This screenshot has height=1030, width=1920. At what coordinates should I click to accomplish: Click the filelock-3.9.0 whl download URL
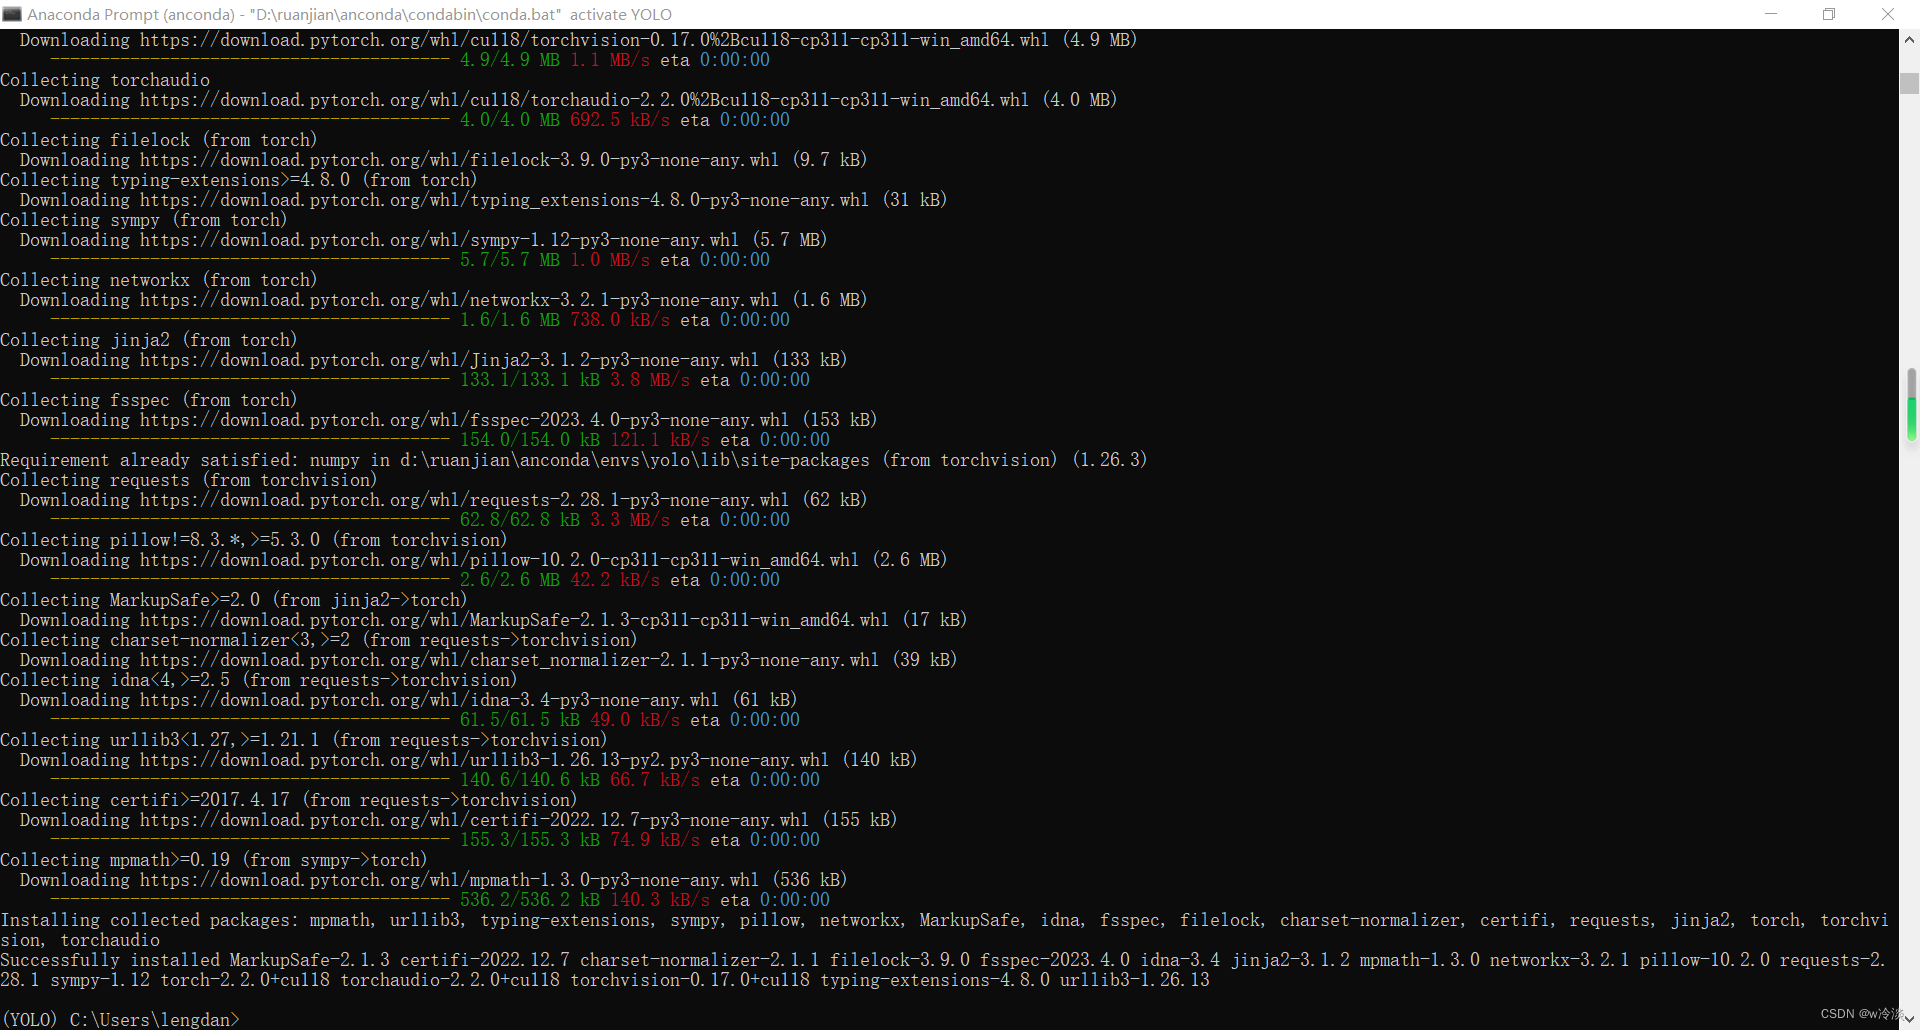(460, 160)
